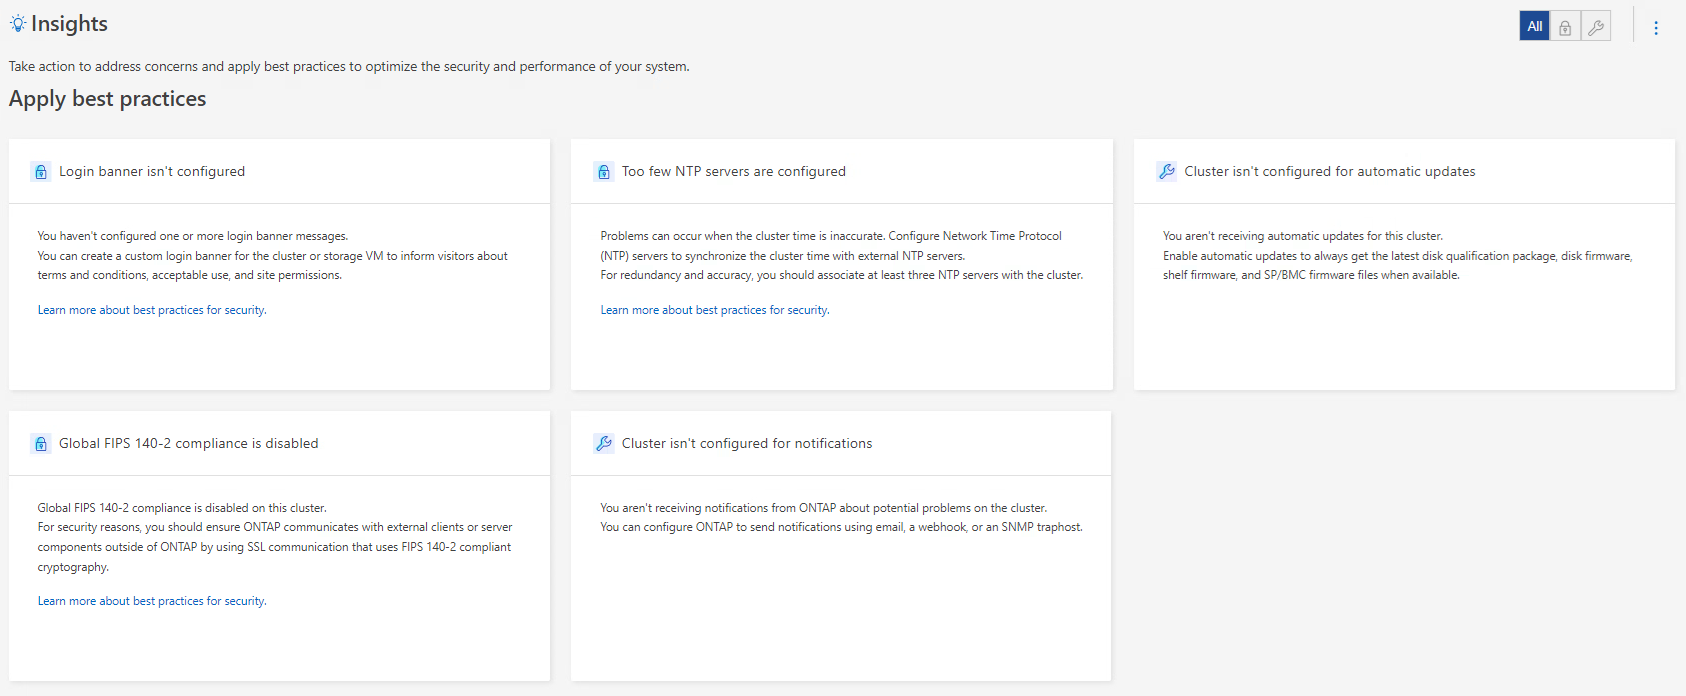Click lock icon on Login banner card
The height and width of the screenshot is (696, 1686).
point(41,172)
